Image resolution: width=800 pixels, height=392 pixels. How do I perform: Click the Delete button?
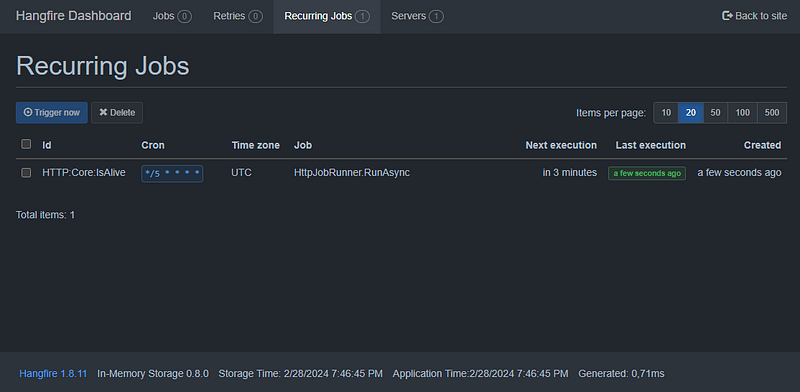[x=117, y=113]
